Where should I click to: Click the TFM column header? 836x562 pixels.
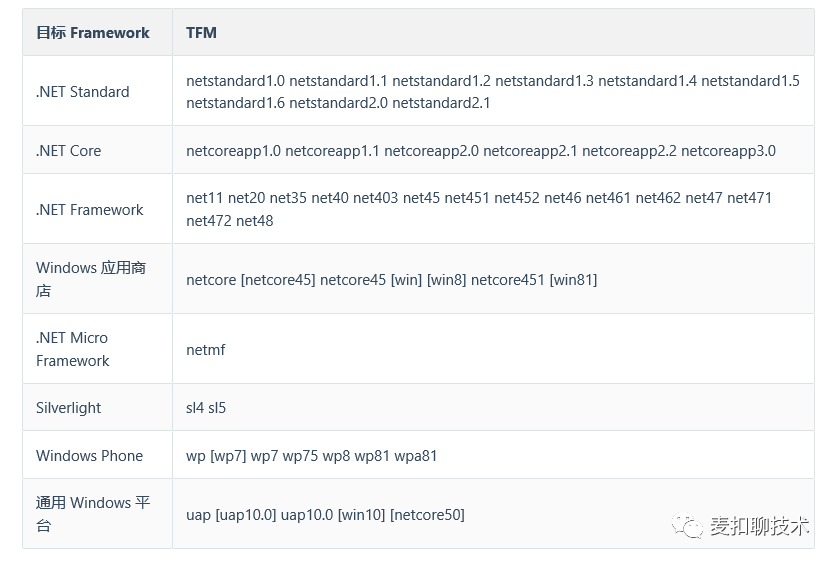(201, 33)
